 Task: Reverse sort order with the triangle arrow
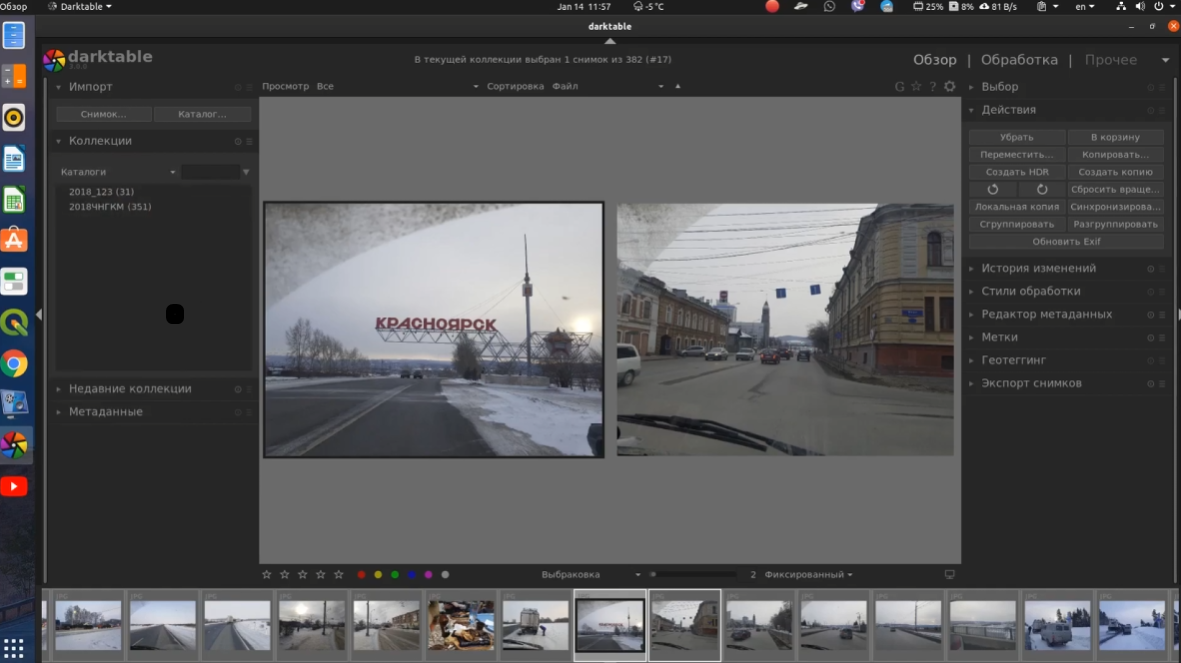pos(678,86)
